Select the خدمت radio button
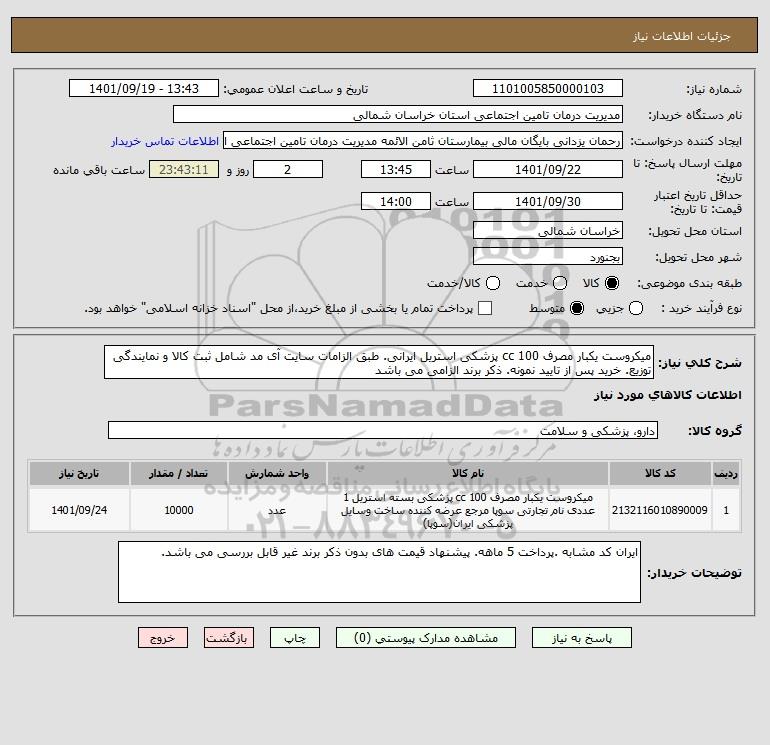This screenshot has width=770, height=745. click(560, 283)
